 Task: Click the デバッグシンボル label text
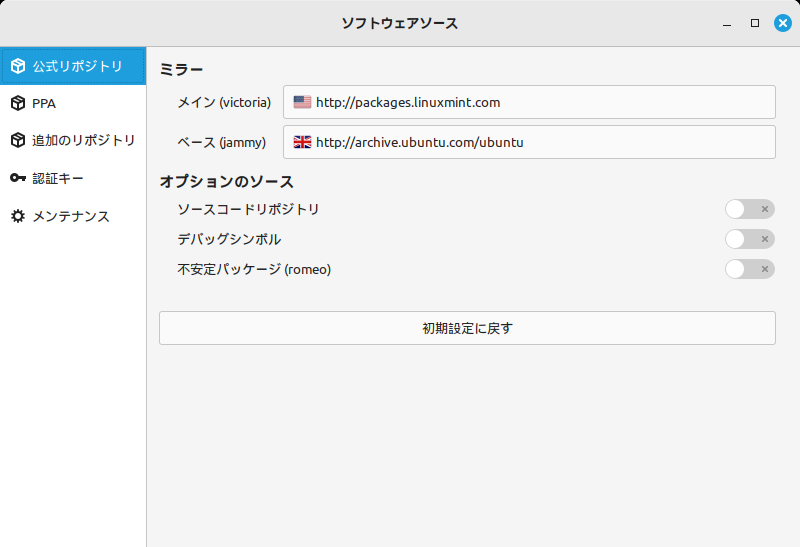pos(229,239)
